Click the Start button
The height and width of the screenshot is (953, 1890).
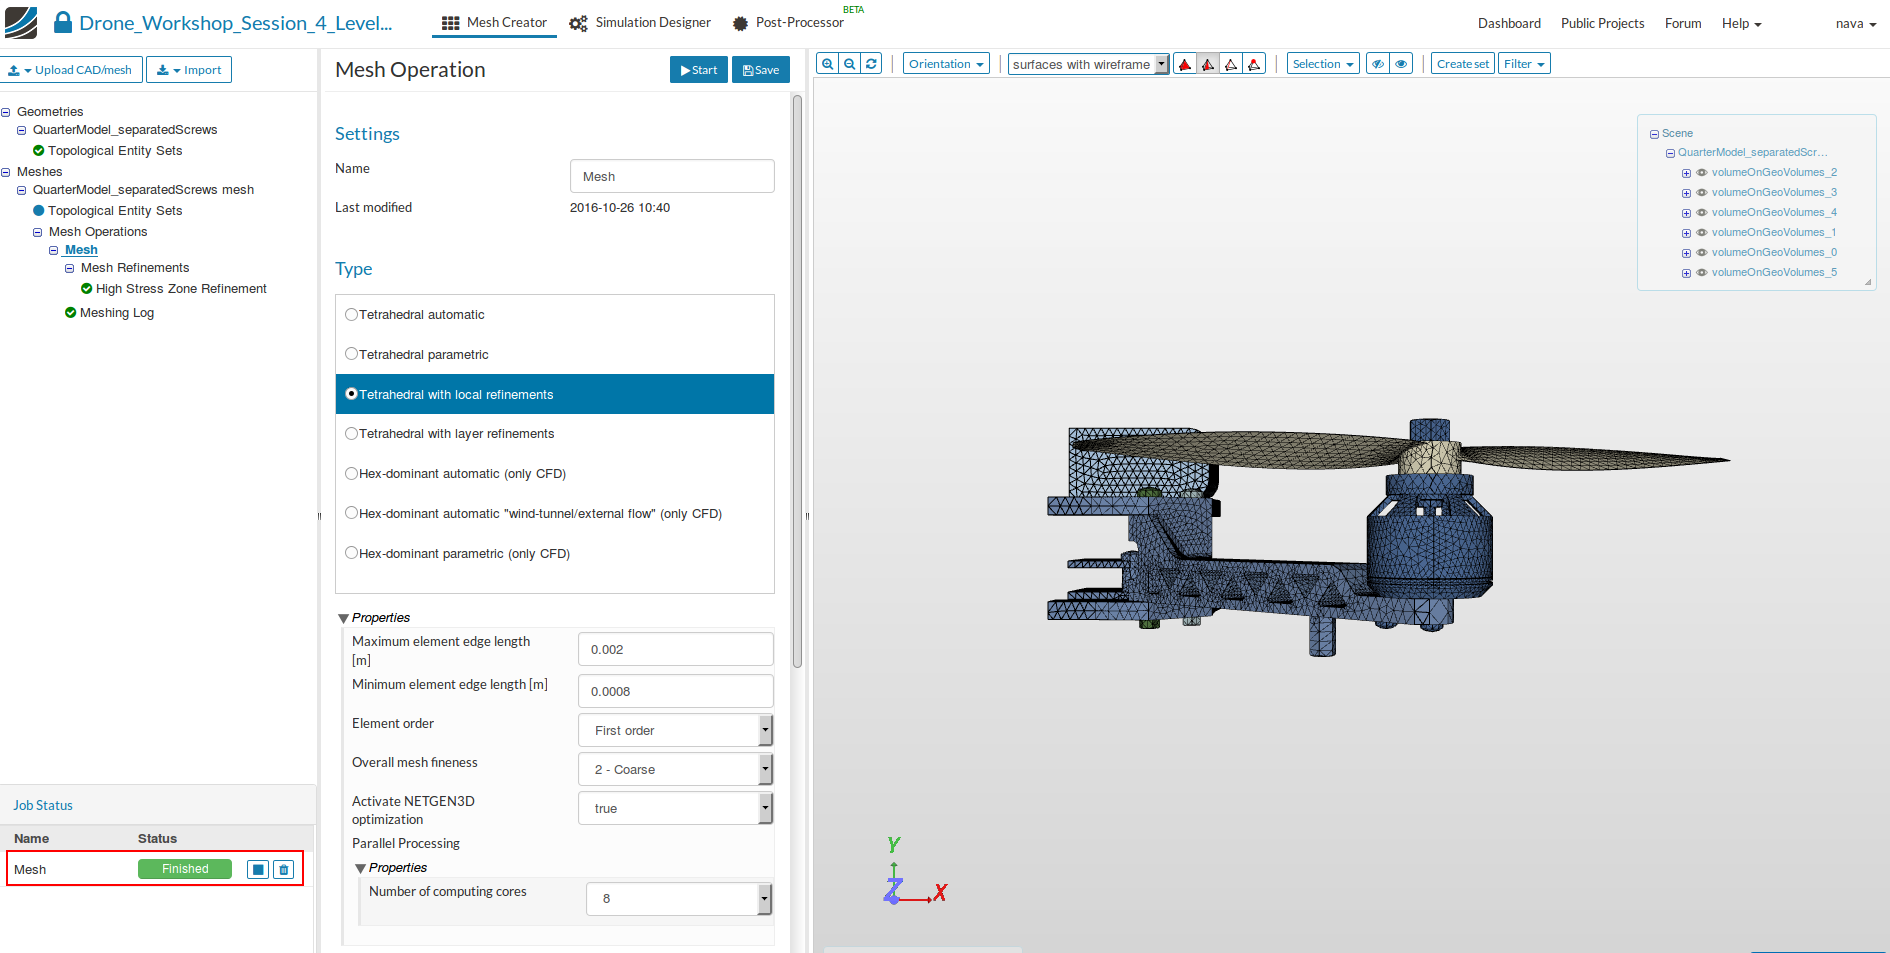[x=698, y=70]
